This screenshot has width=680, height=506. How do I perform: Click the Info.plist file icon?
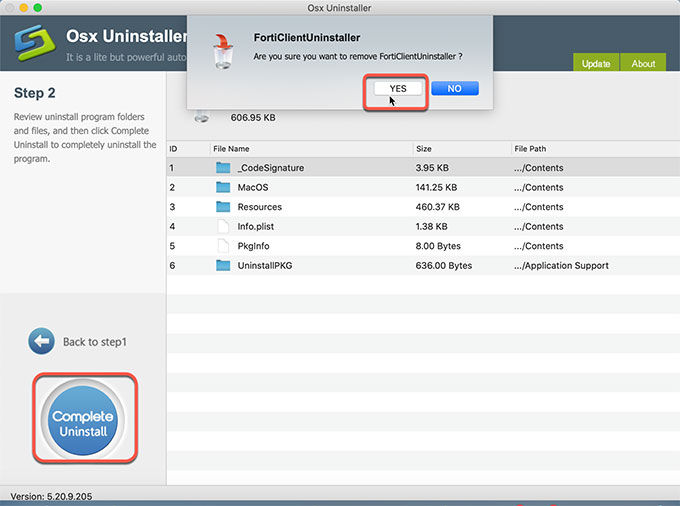click(223, 226)
